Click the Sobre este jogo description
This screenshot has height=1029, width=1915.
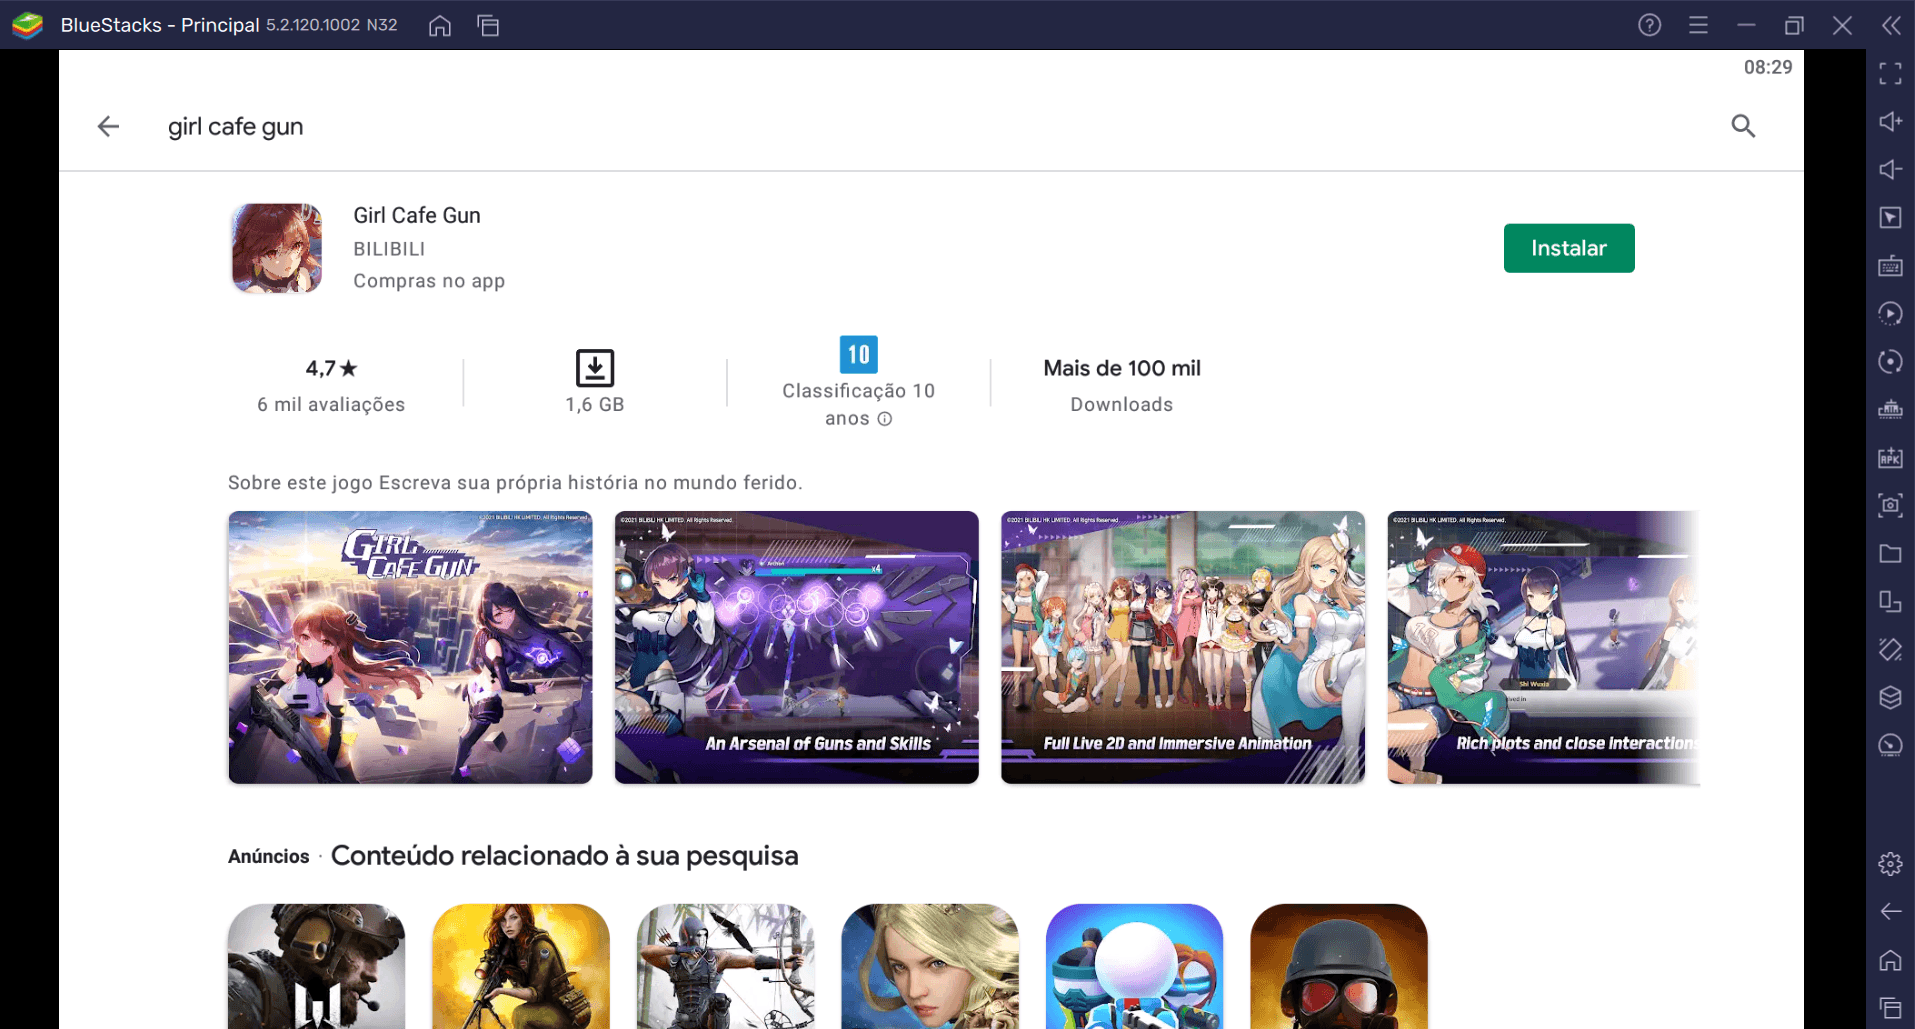(x=515, y=483)
